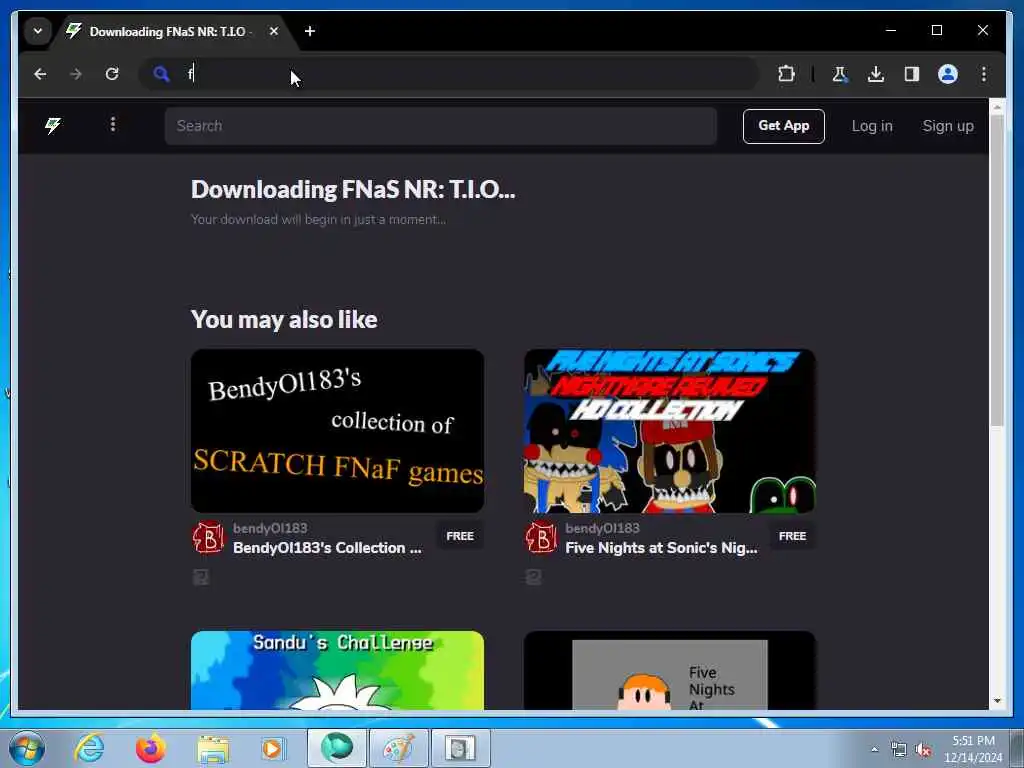Focus the browser address bar

[x=449, y=74]
